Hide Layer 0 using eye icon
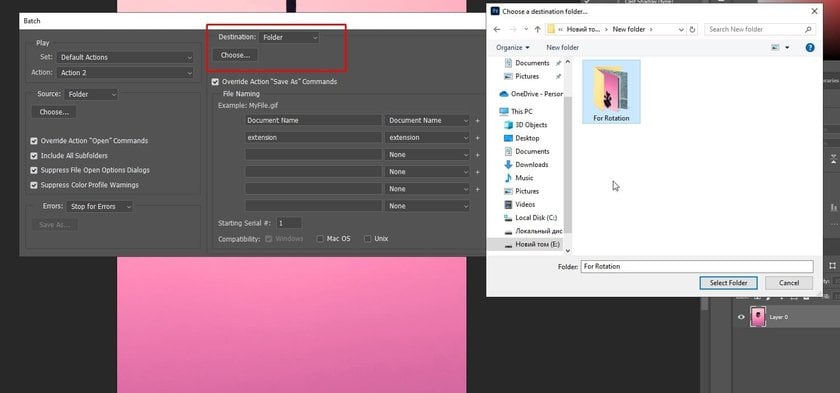This screenshot has width=840, height=393. click(x=741, y=317)
